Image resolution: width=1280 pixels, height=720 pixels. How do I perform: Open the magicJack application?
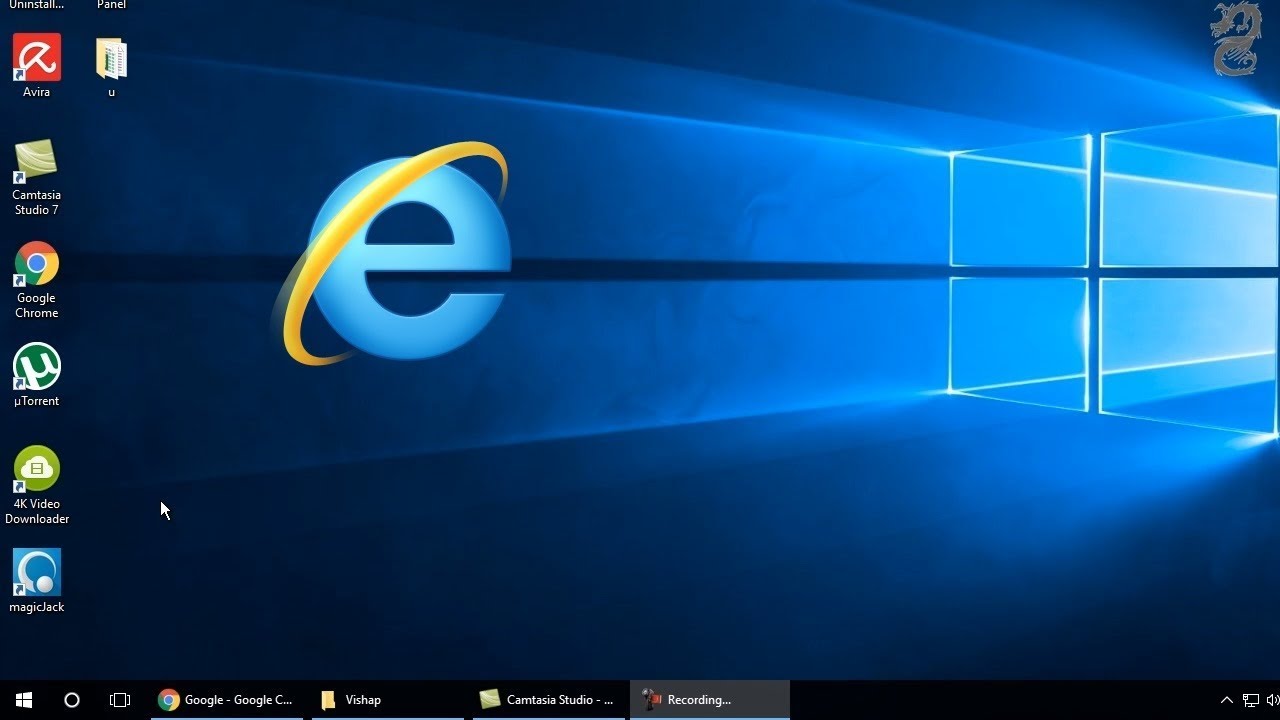tap(36, 572)
